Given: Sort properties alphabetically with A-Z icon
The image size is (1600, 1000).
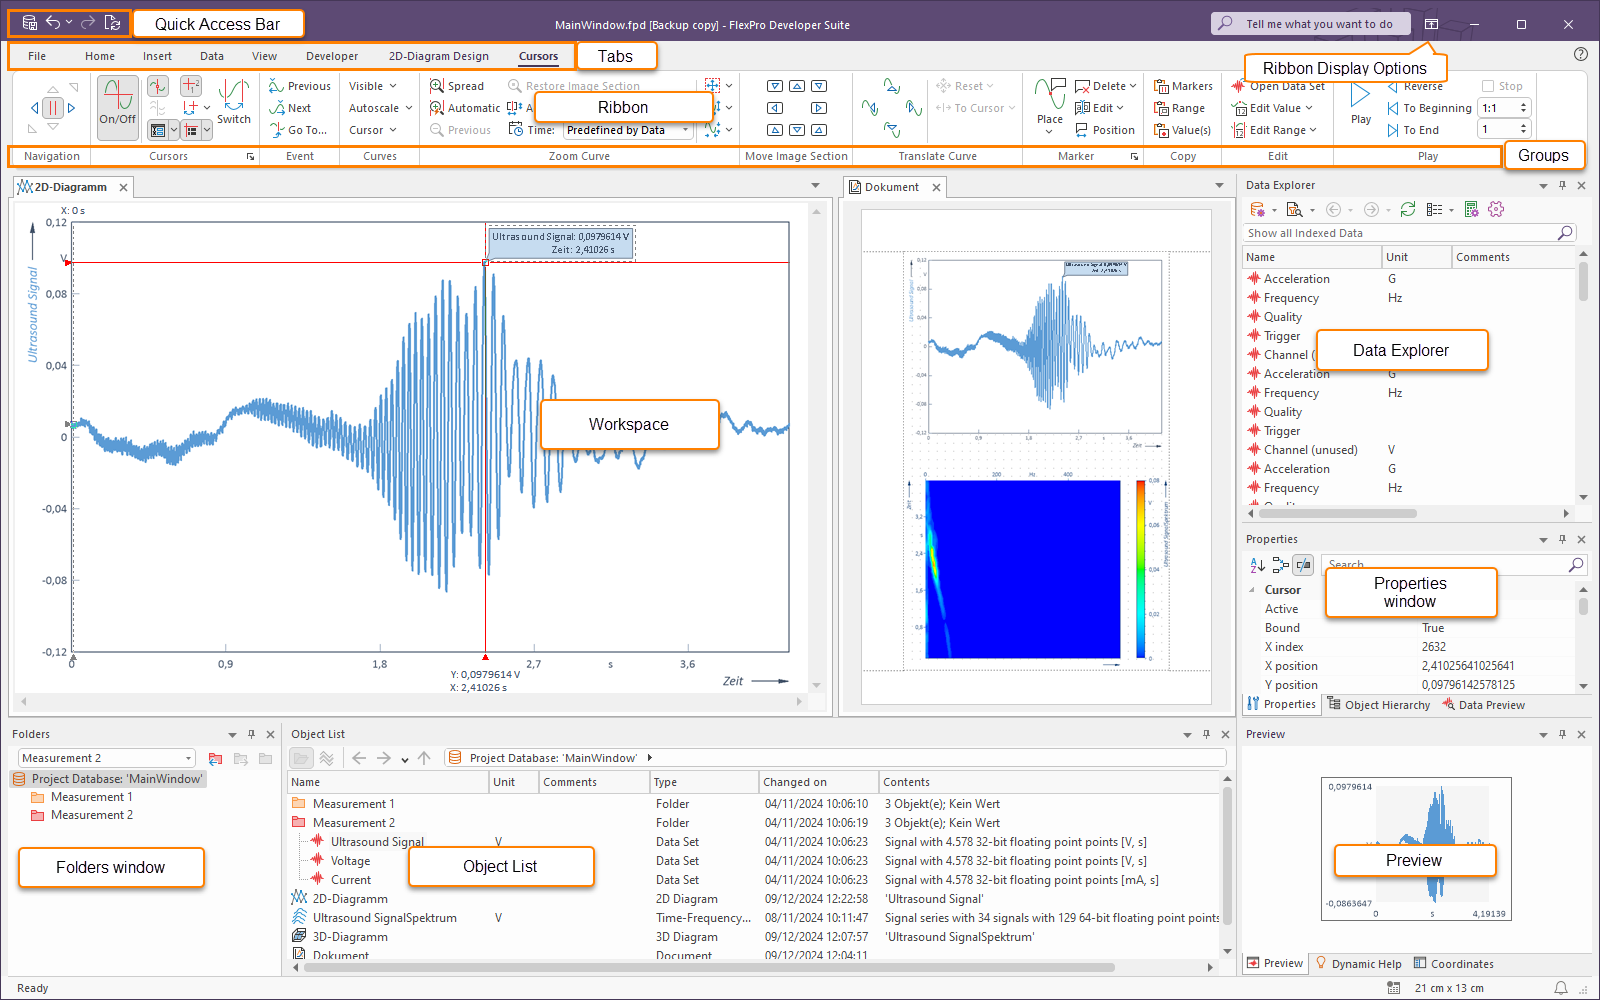Looking at the screenshot, I should [x=1257, y=565].
